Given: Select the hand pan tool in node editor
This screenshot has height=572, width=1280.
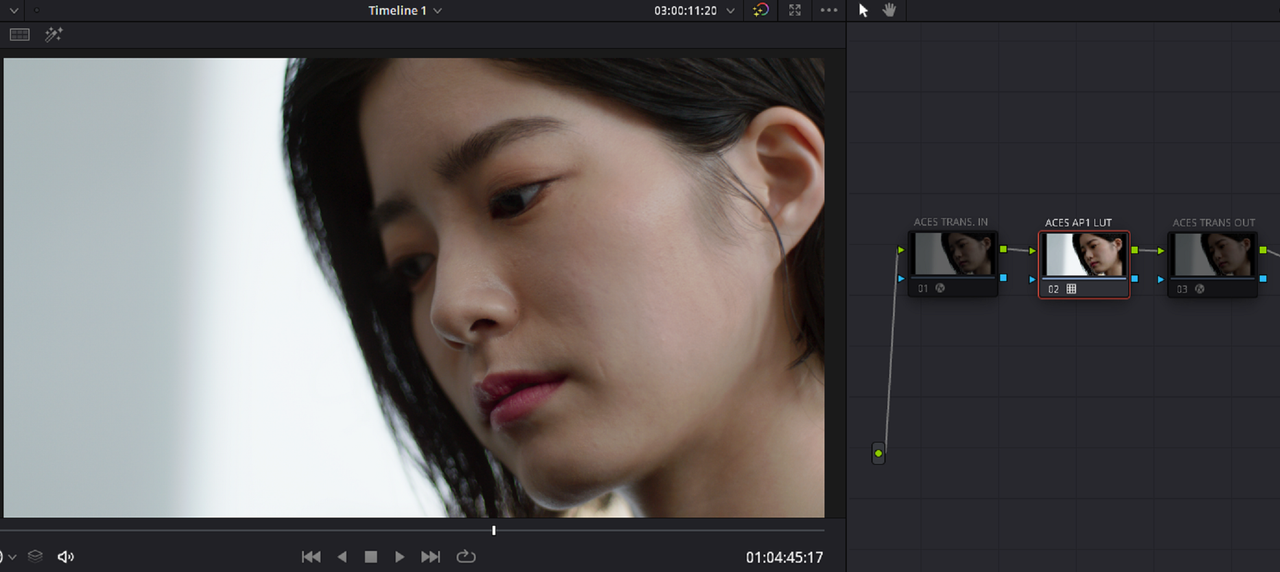Looking at the screenshot, I should [x=889, y=10].
